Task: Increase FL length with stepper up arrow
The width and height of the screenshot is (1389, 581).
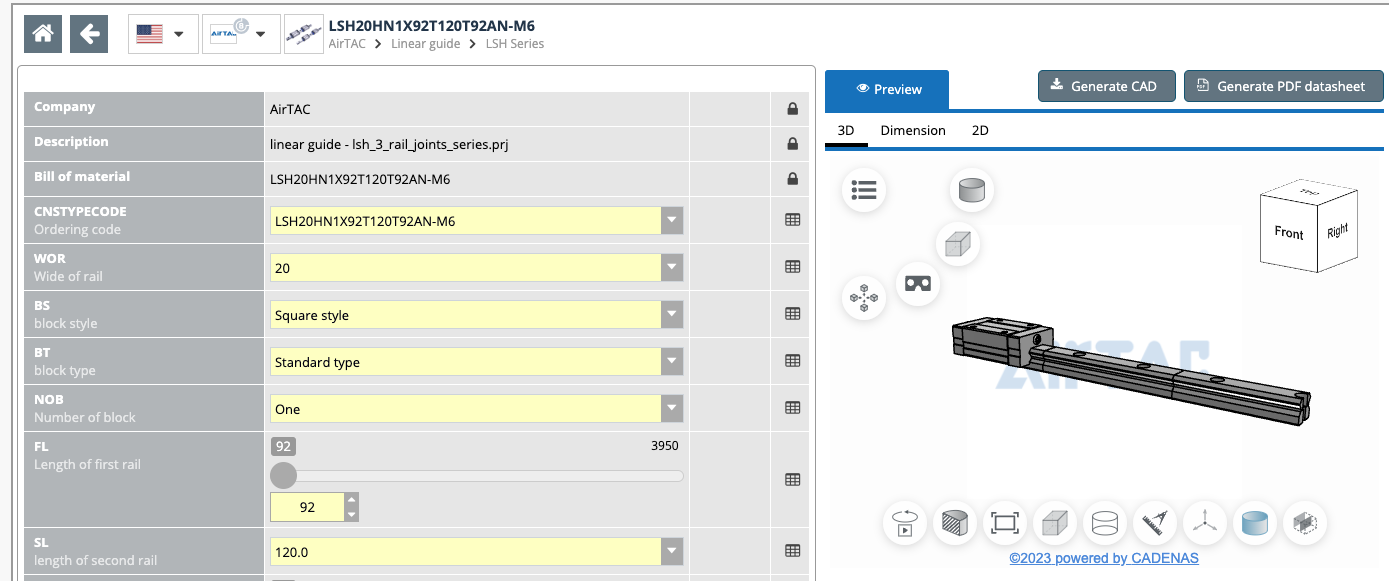Action: point(351,500)
